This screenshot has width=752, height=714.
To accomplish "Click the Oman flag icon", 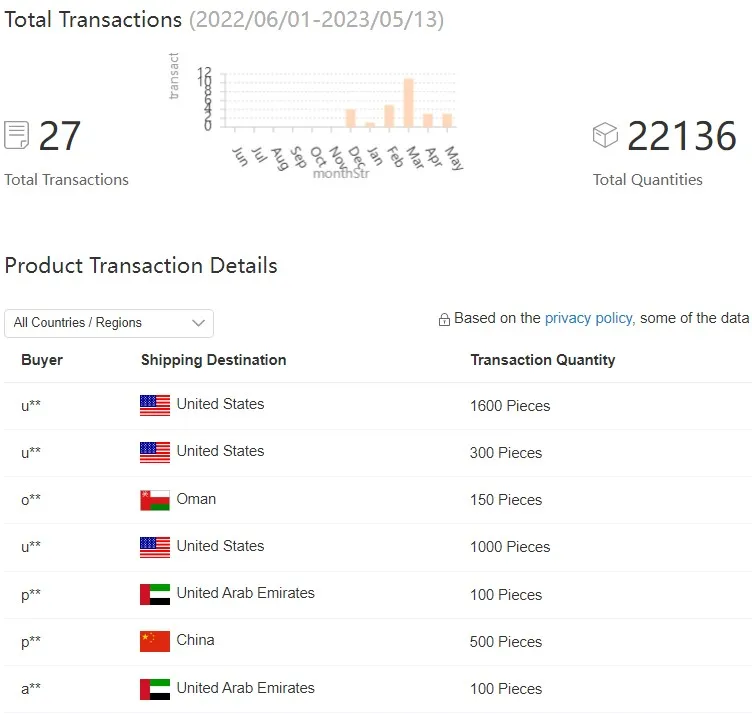I will tap(155, 499).
